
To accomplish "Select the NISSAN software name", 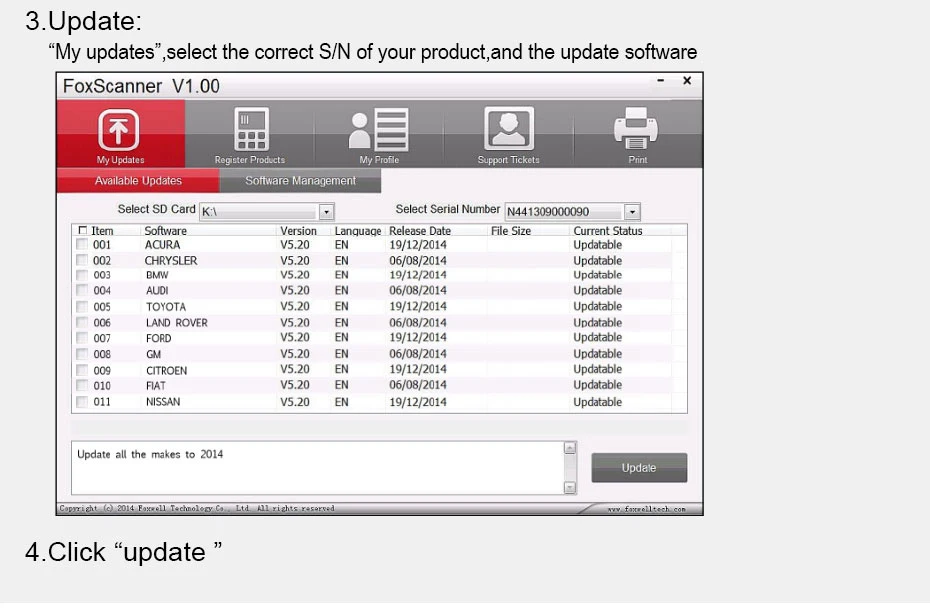I will coord(163,402).
